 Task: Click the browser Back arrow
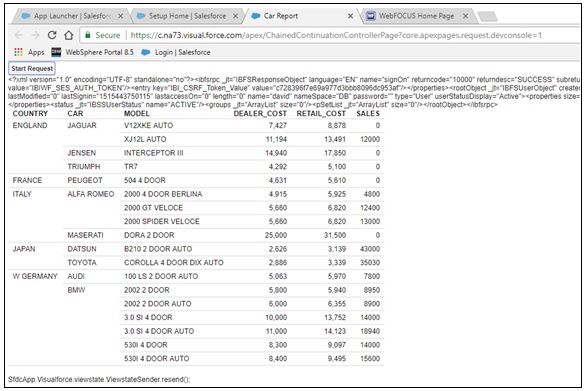point(19,35)
